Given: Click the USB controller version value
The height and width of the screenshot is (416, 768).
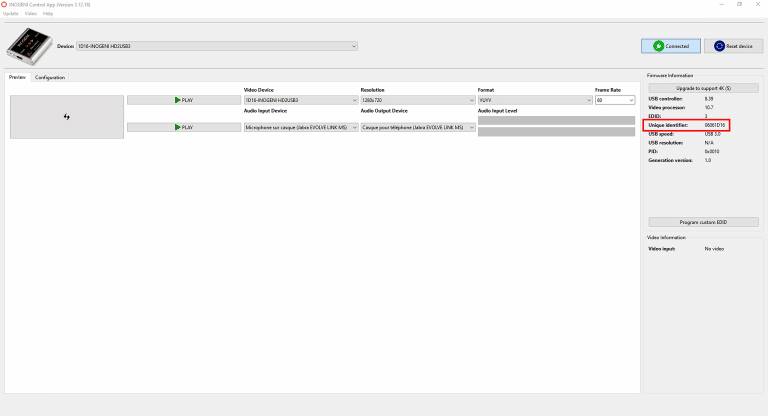Looking at the screenshot, I should coord(709,99).
